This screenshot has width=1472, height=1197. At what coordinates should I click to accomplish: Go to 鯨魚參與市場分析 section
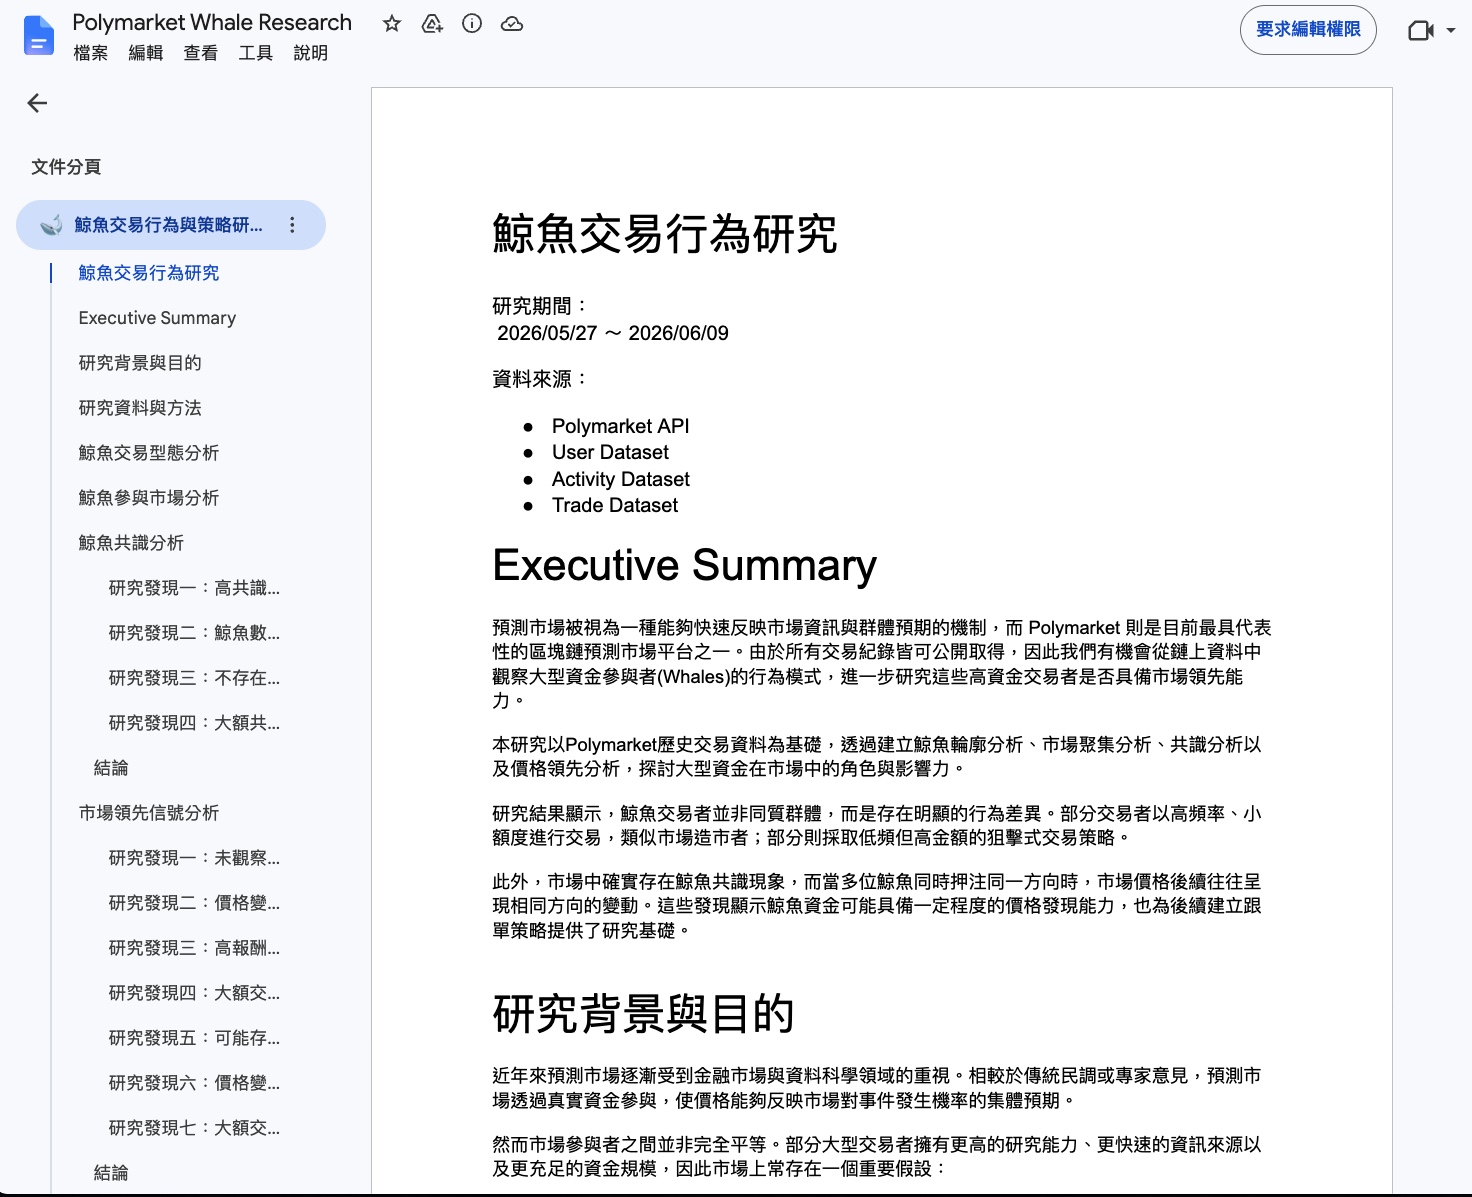pos(149,498)
